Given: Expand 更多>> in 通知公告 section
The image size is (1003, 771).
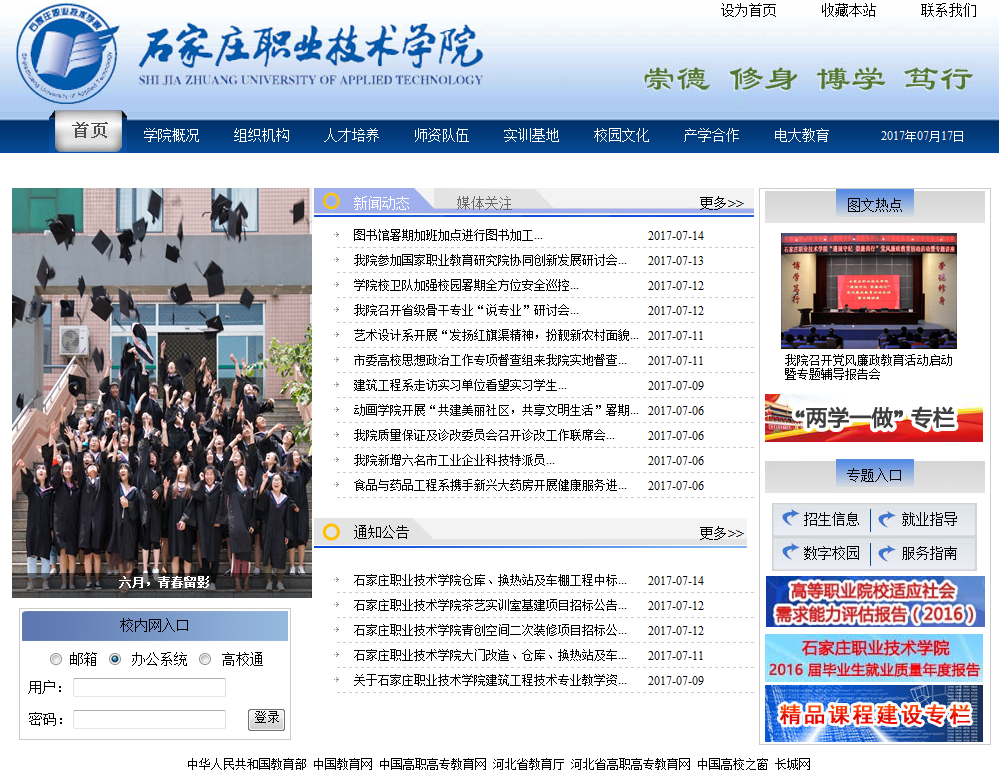Looking at the screenshot, I should coord(721,533).
